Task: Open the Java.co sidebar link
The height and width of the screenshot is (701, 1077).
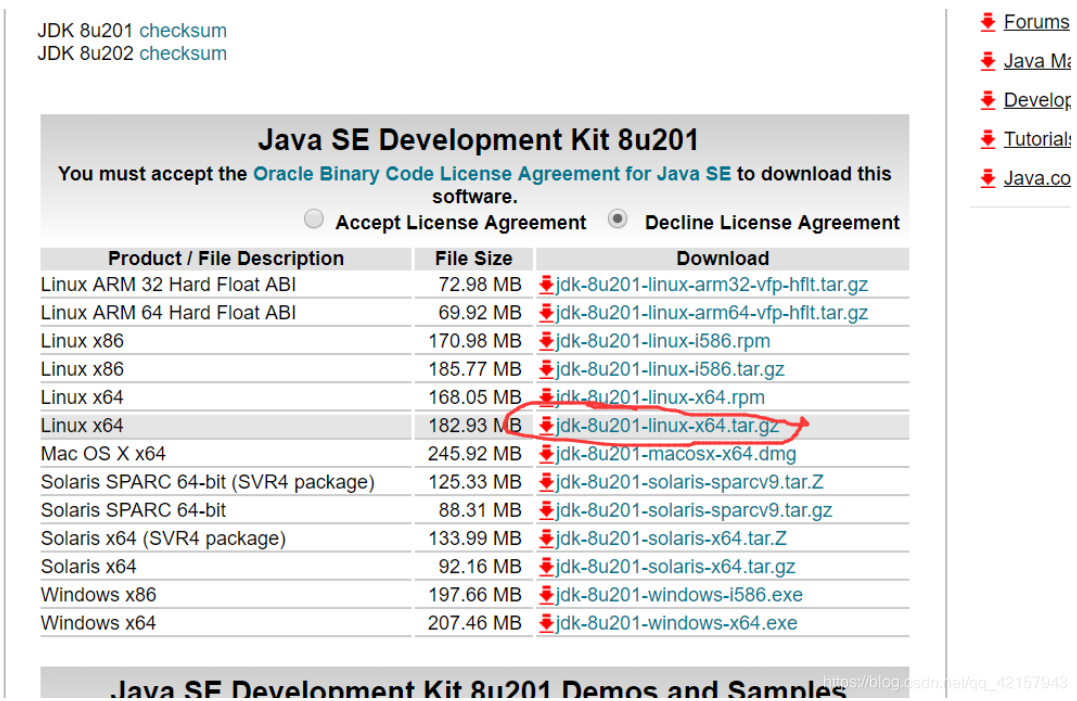Action: point(1036,179)
